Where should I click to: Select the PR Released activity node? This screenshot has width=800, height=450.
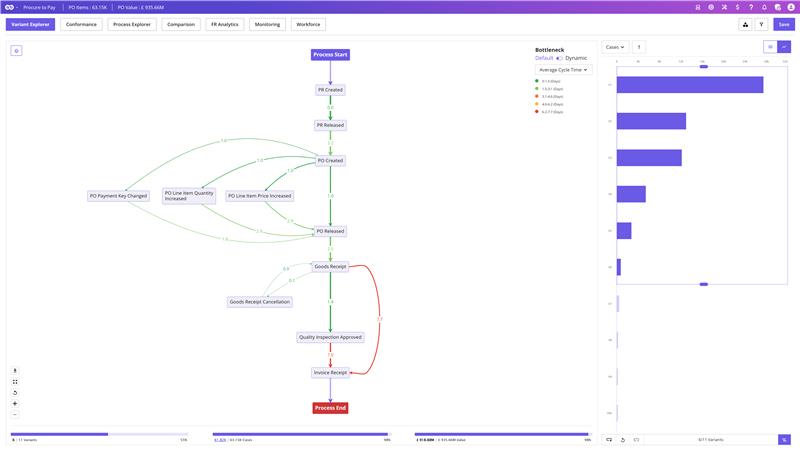click(330, 125)
